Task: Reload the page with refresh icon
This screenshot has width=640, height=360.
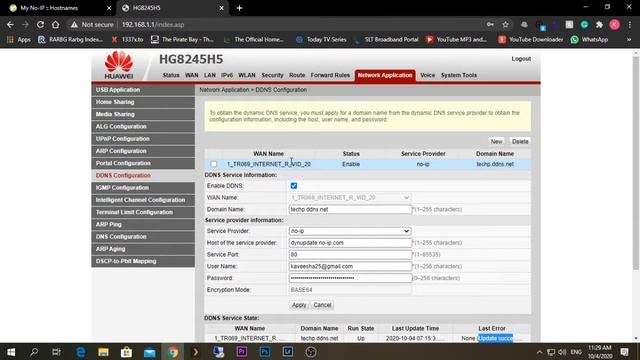Action: (x=40, y=24)
